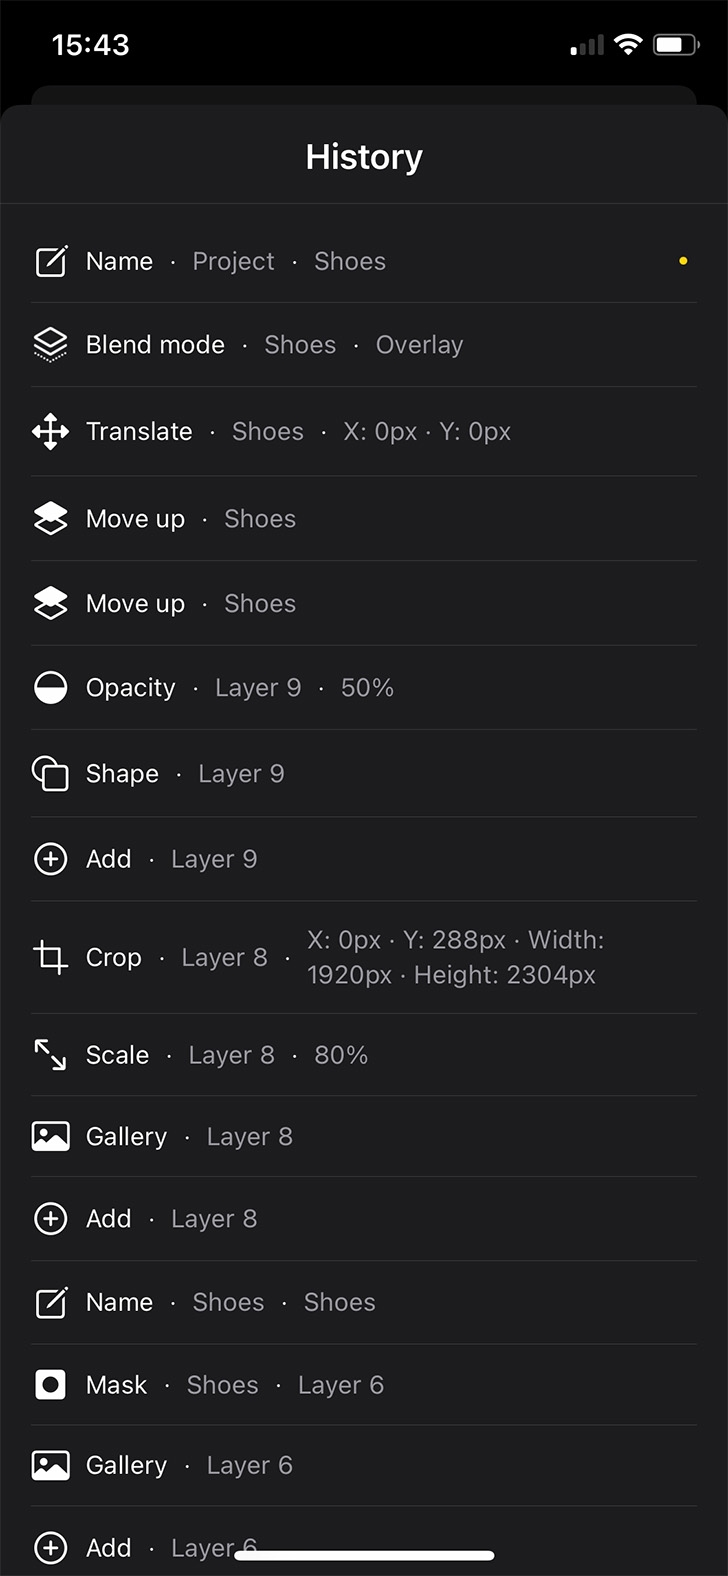Image resolution: width=728 pixels, height=1576 pixels.
Task: Jump to Opacity Layer 9 50% step
Action: coord(364,688)
